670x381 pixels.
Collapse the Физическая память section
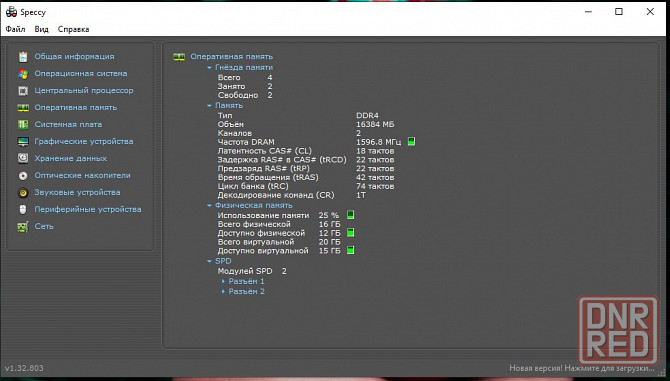[x=209, y=205]
